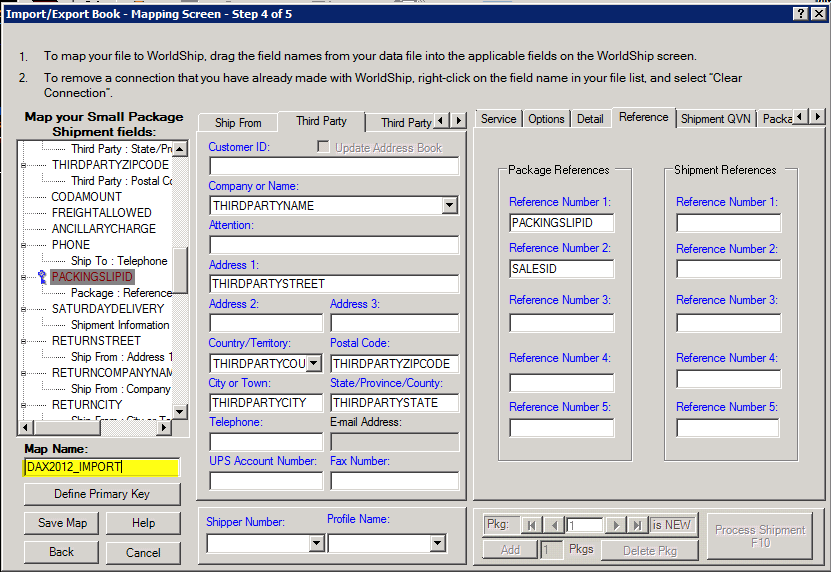Click the help question mark in title bar
This screenshot has width=831, height=572.
click(x=802, y=13)
